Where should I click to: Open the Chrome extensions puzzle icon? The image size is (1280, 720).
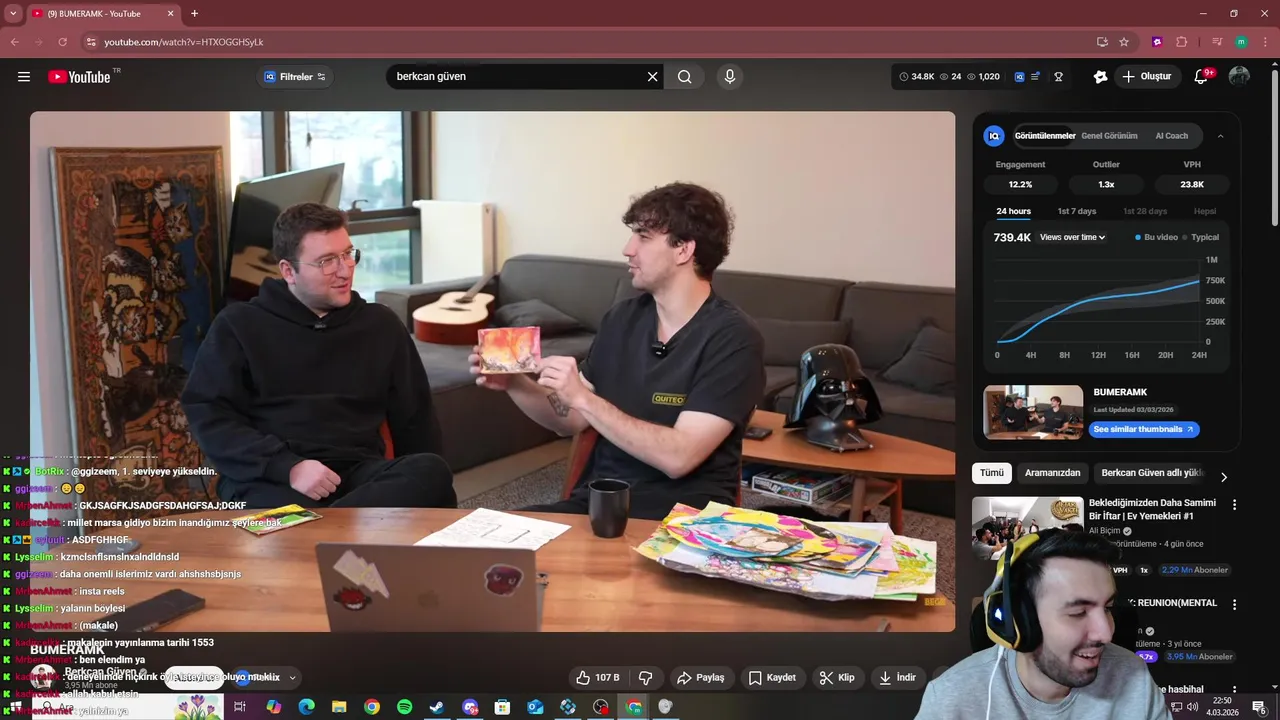pos(1181,42)
